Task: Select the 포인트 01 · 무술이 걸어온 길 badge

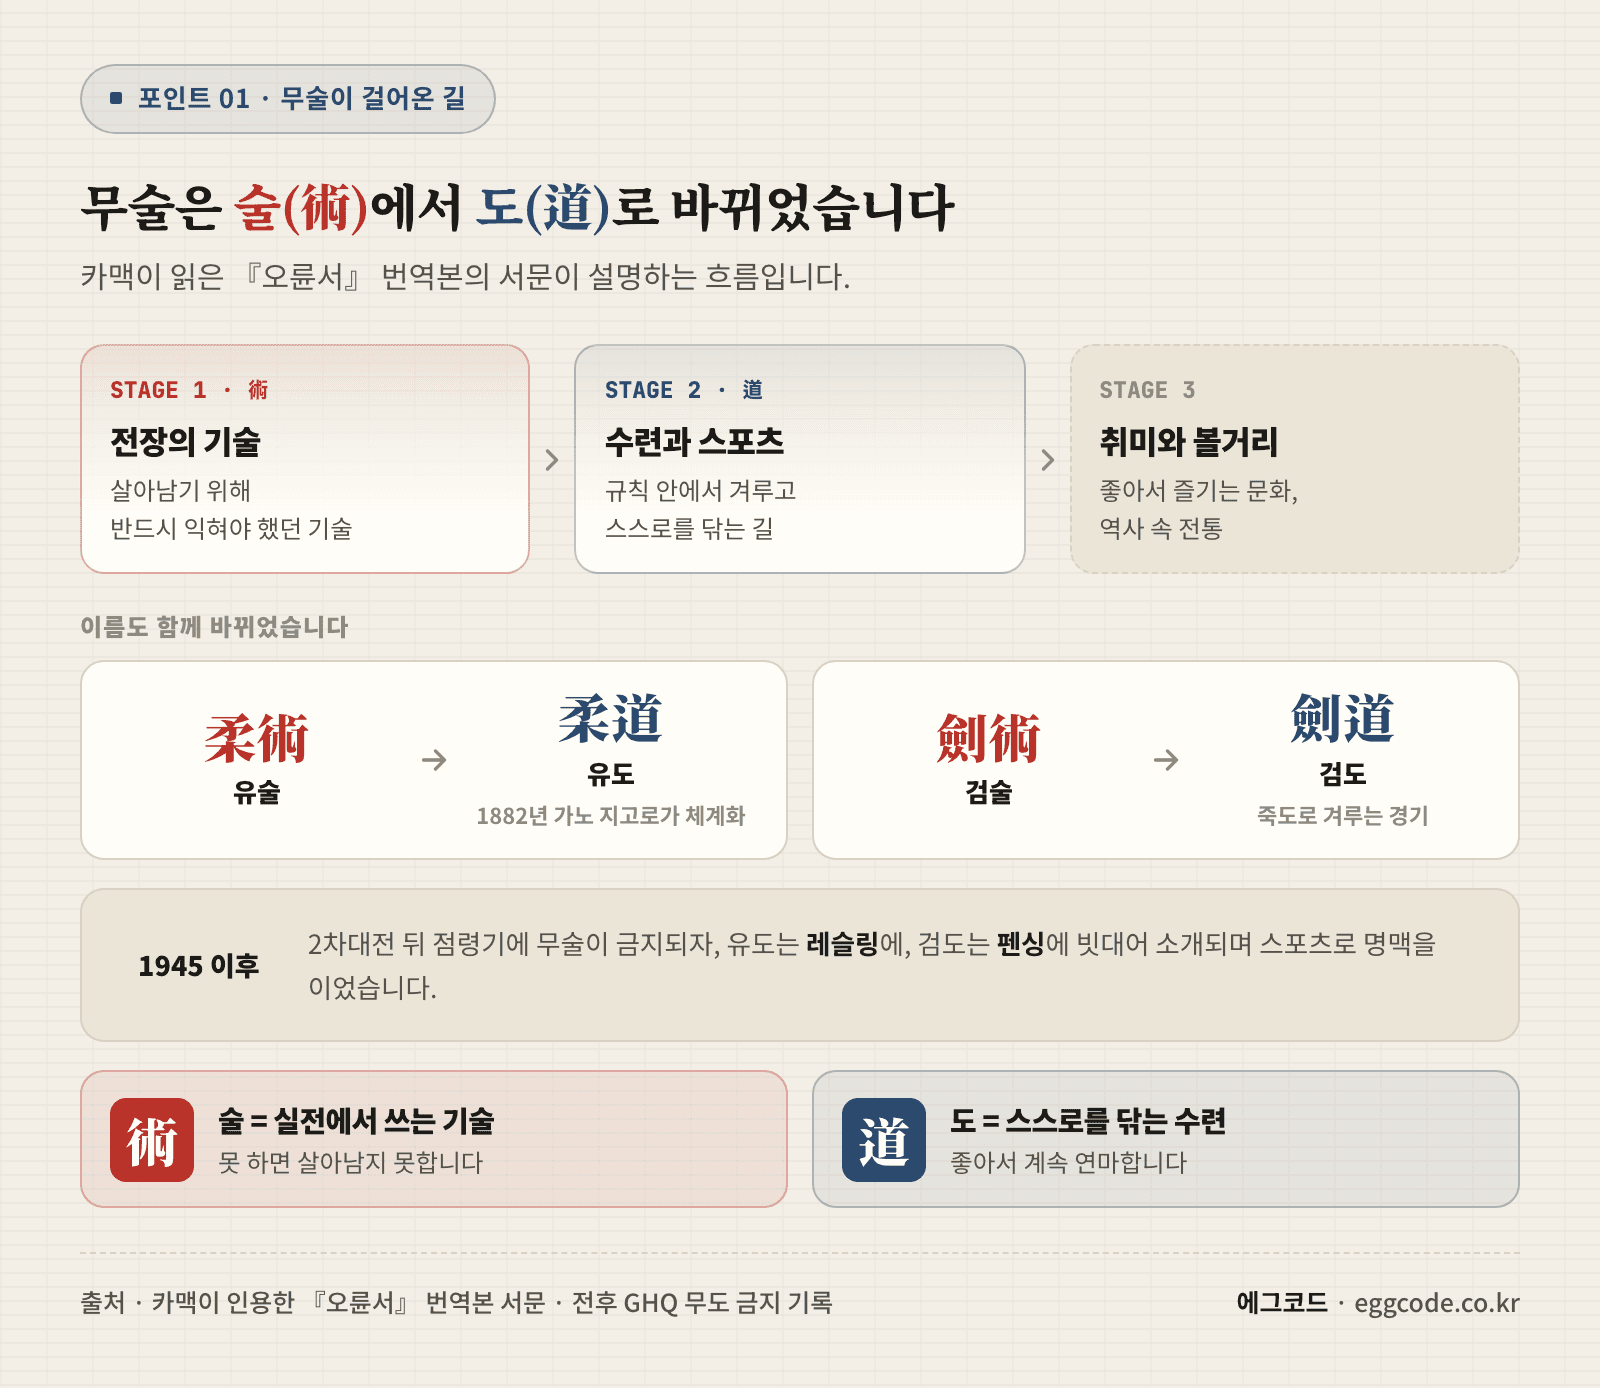Action: coord(288,99)
